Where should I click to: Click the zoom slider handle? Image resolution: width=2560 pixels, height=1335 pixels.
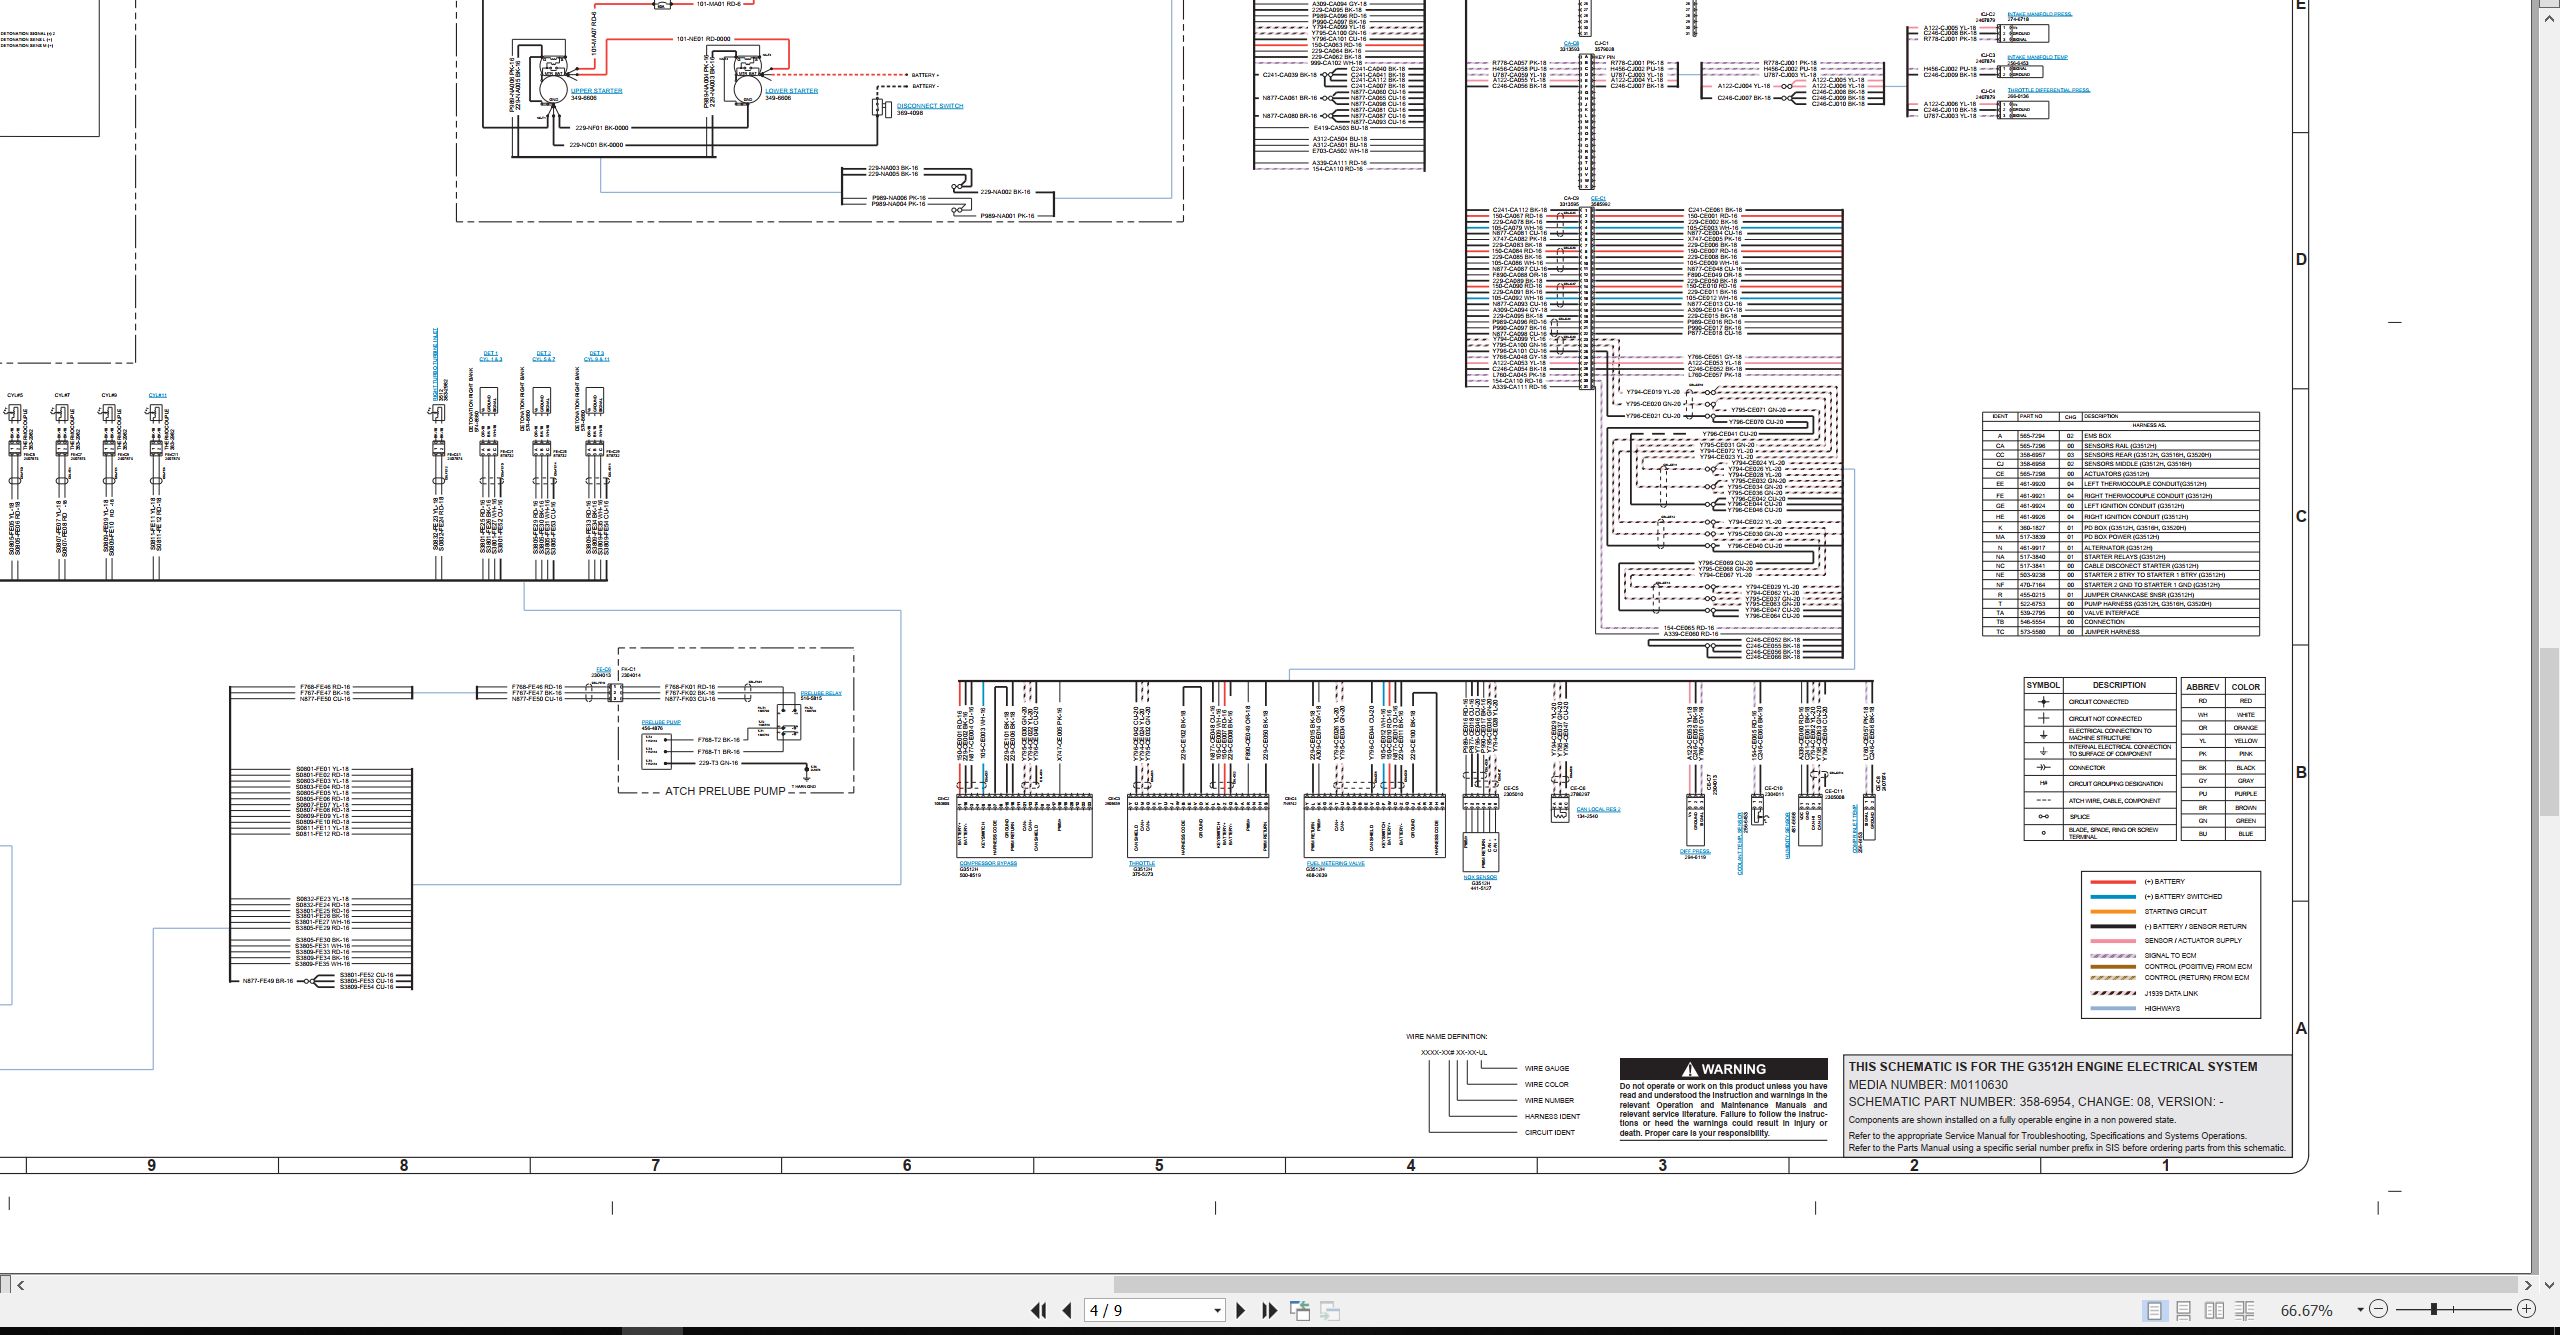coord(2434,1309)
